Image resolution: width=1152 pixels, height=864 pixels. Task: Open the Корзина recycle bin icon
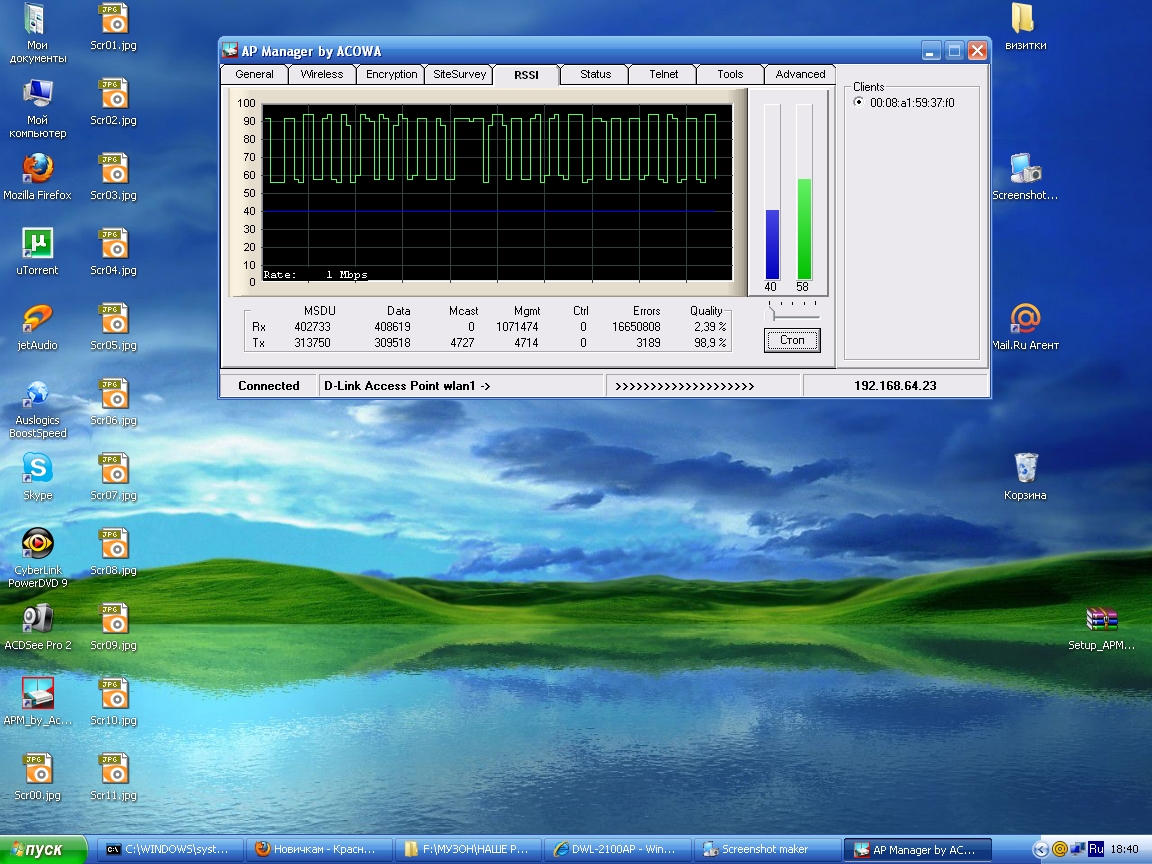click(x=1025, y=468)
